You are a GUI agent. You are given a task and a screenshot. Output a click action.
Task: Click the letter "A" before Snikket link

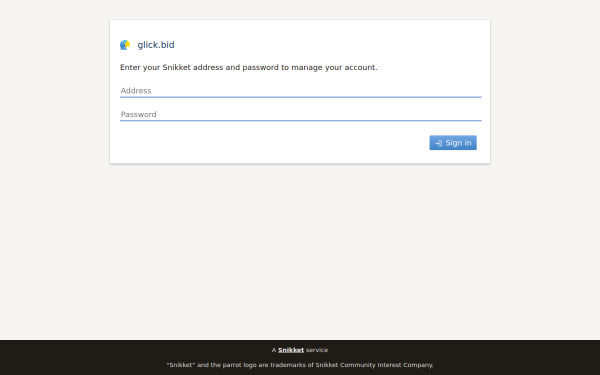point(274,350)
